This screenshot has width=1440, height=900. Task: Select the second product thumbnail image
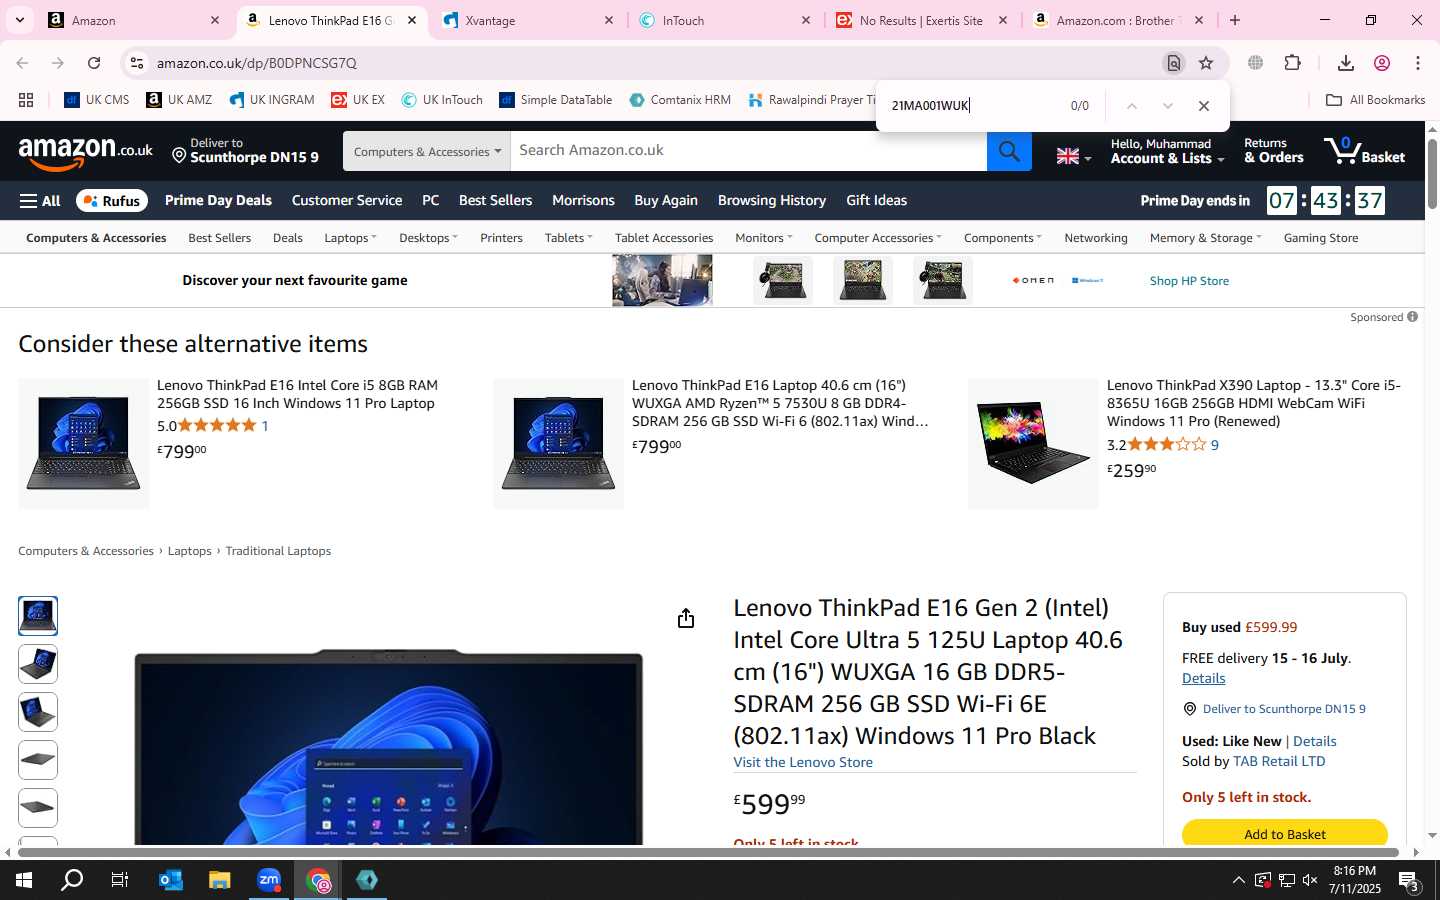pyautogui.click(x=38, y=664)
